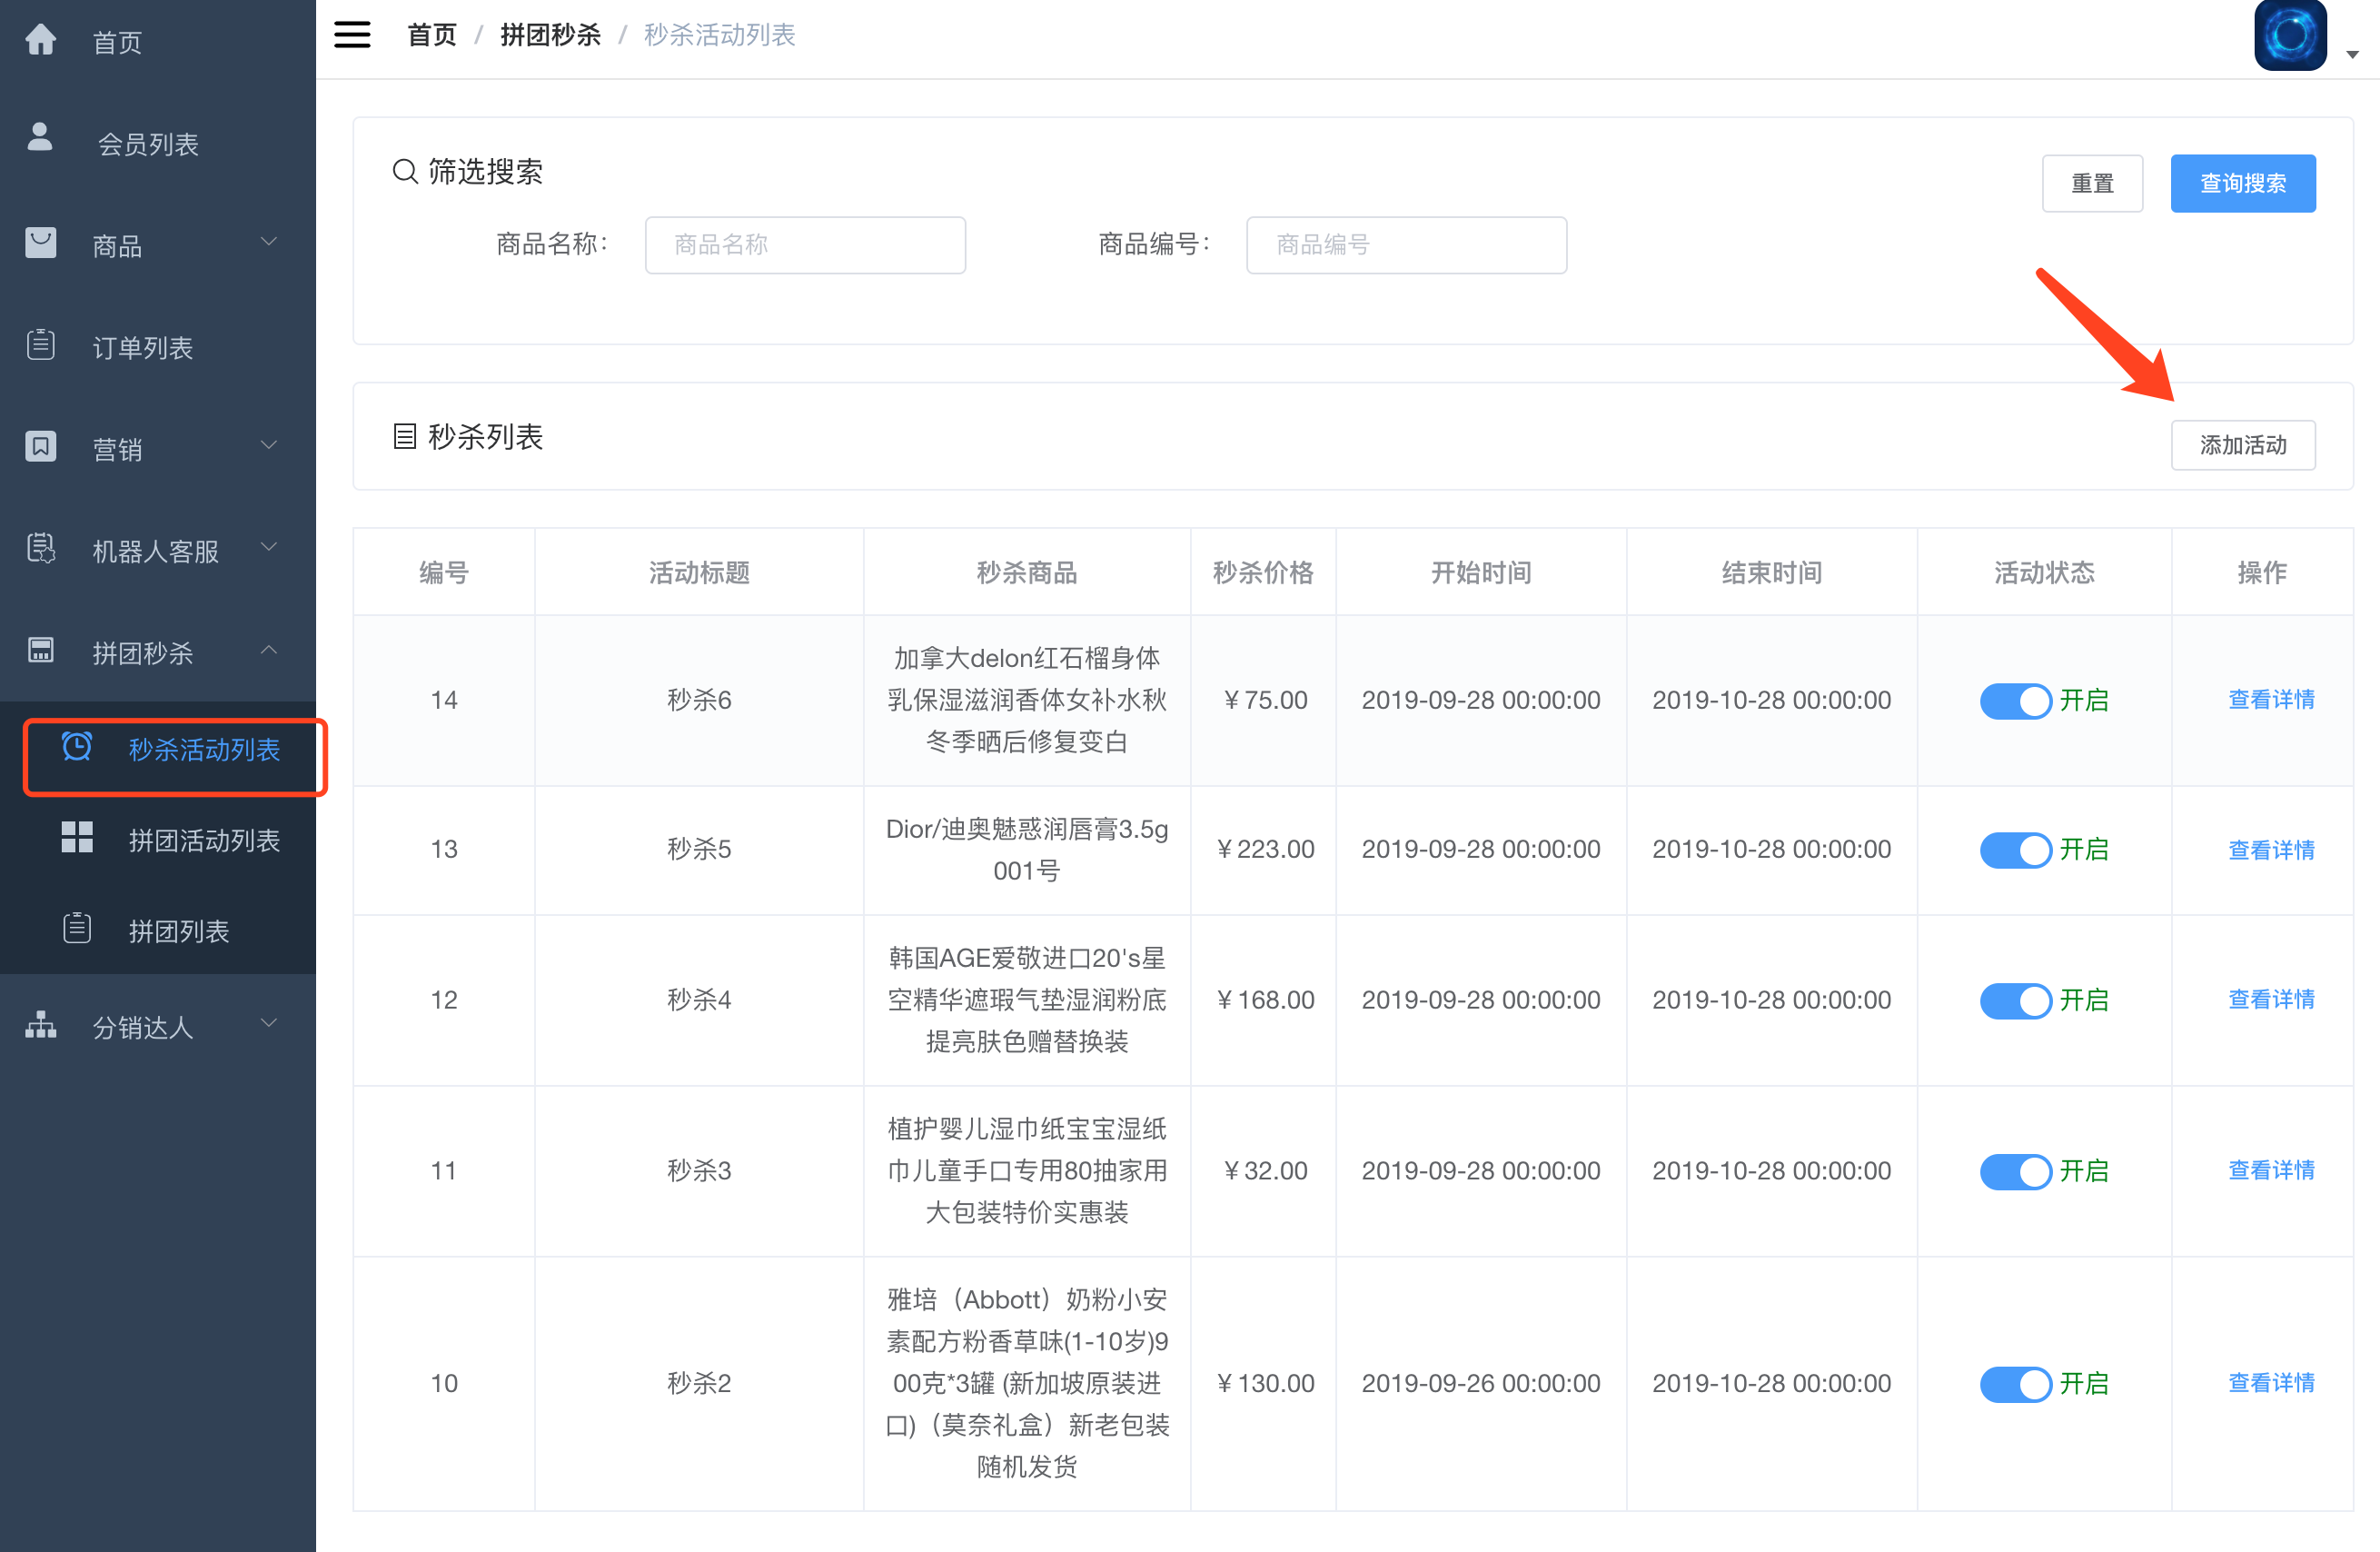Click the 拼团秒杀 breadcrumb link

[550, 35]
